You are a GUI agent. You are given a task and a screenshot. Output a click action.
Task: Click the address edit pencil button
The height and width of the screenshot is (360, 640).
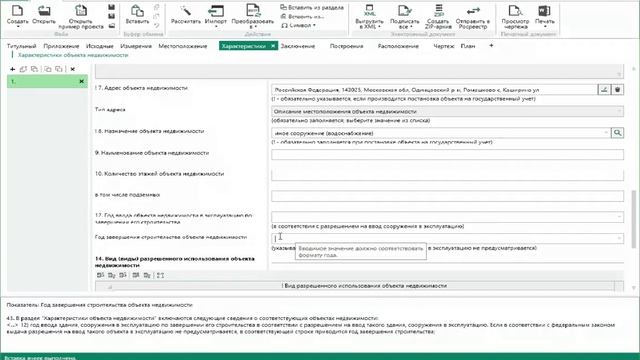[x=604, y=89]
